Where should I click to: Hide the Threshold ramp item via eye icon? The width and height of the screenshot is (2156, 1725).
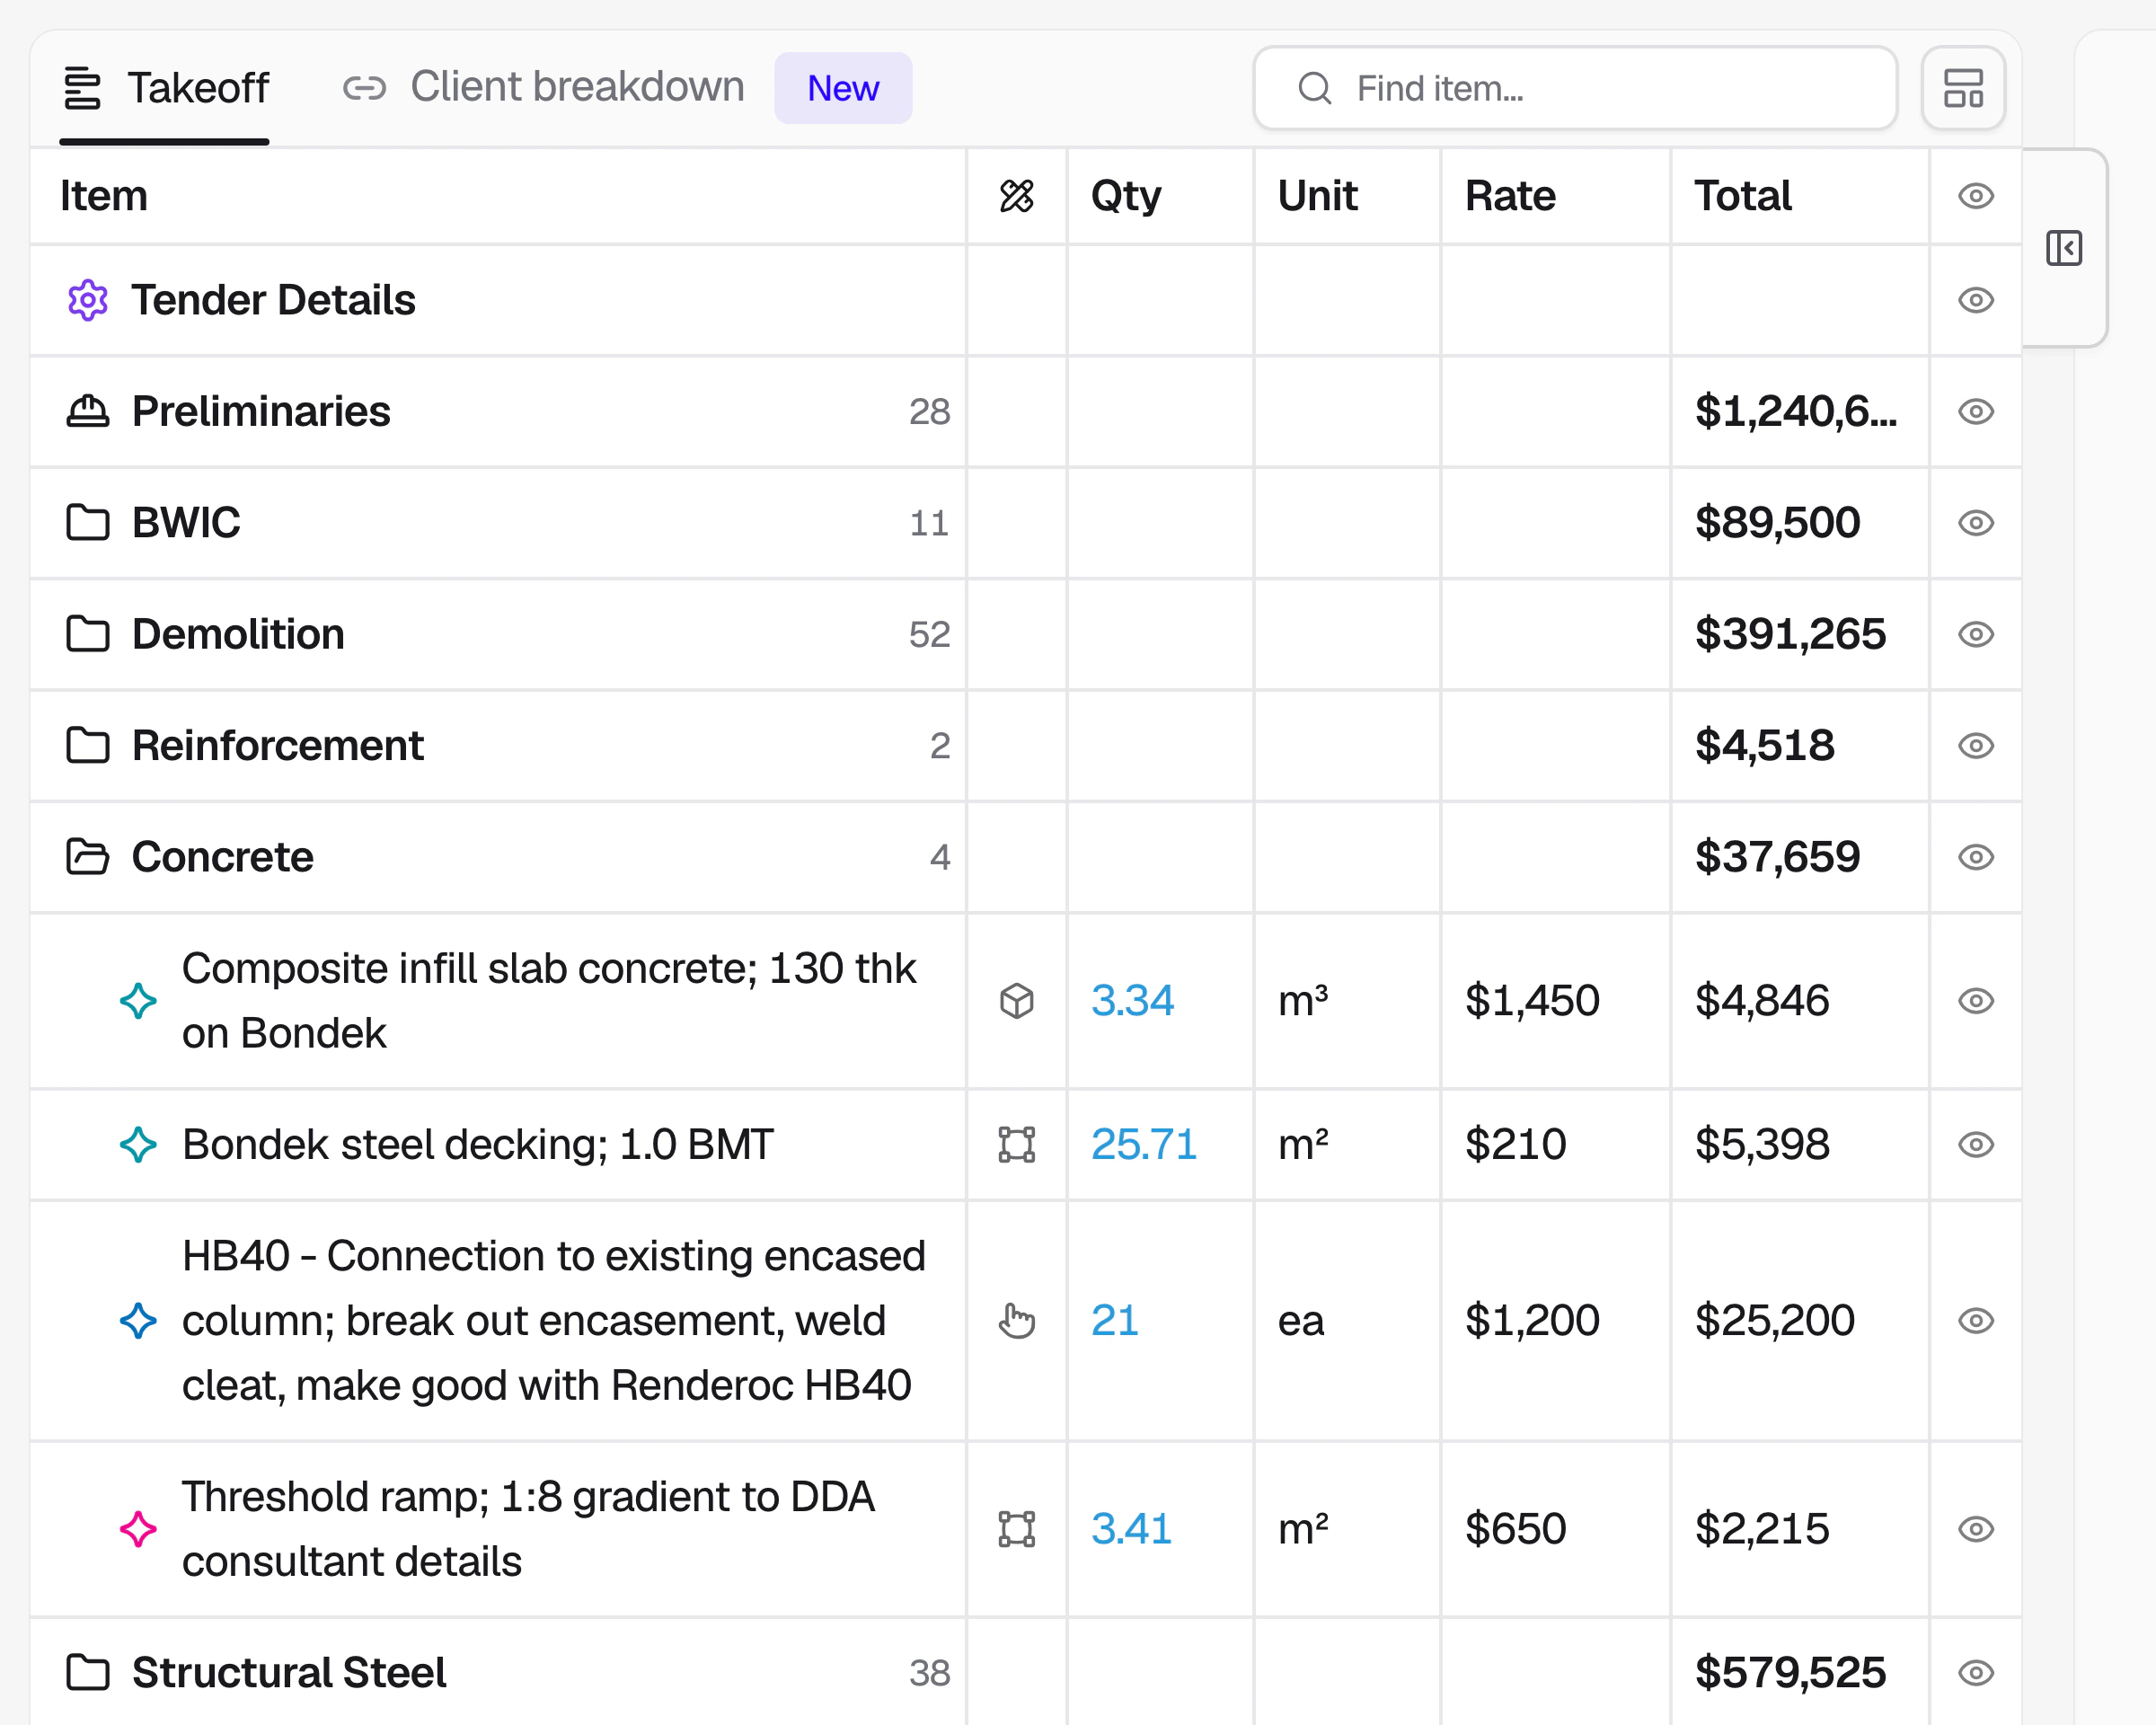(x=1975, y=1529)
